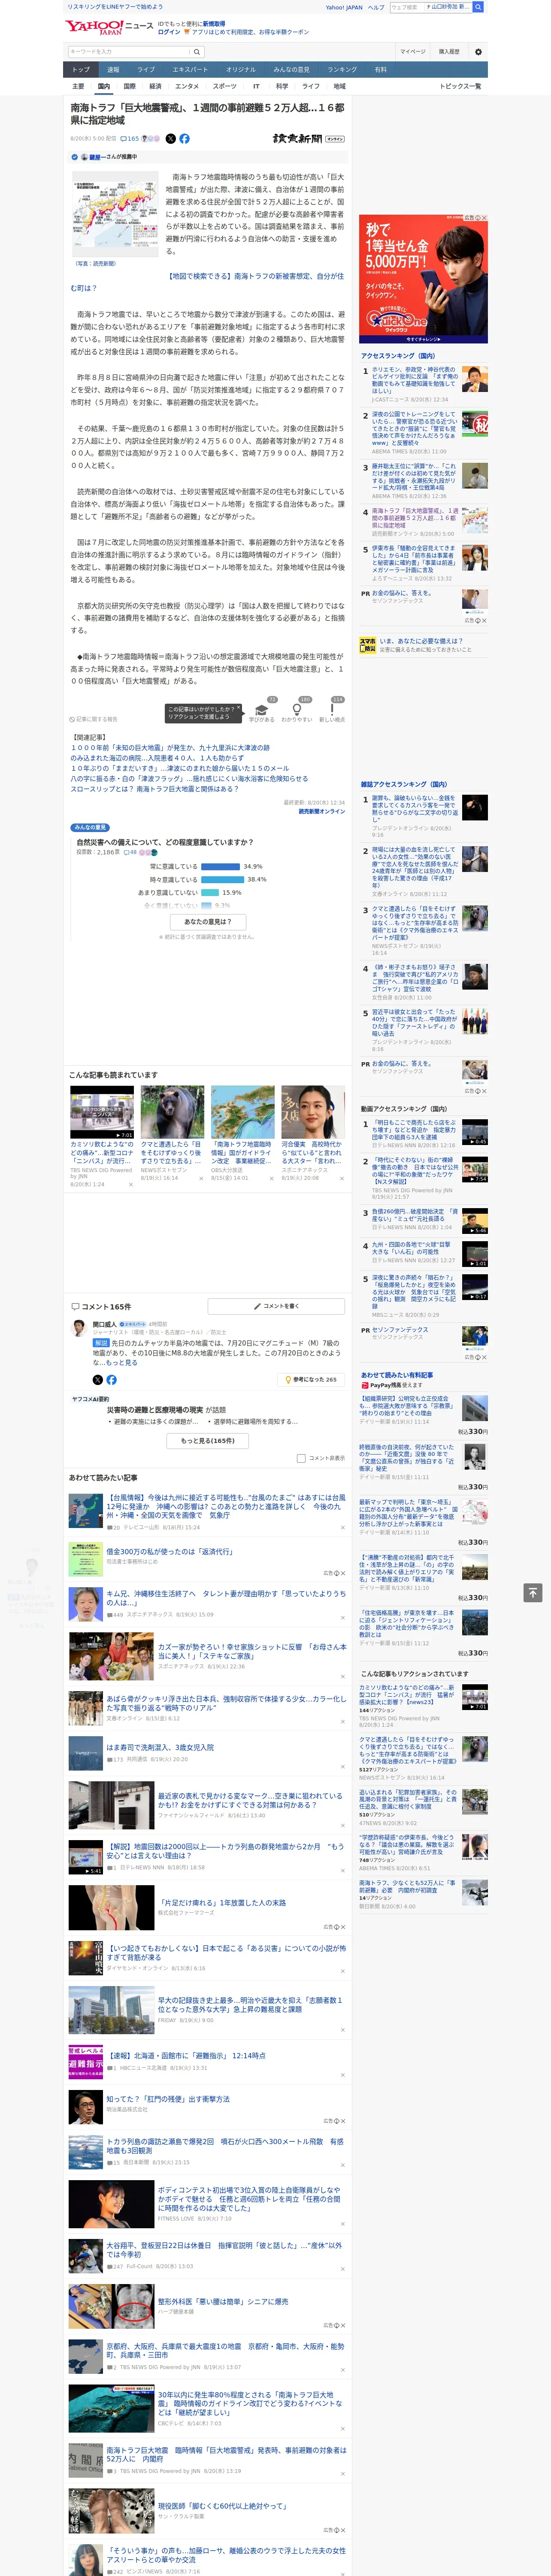
Task: Click the わかりやすい lightbulb reaction
Action: (x=297, y=711)
